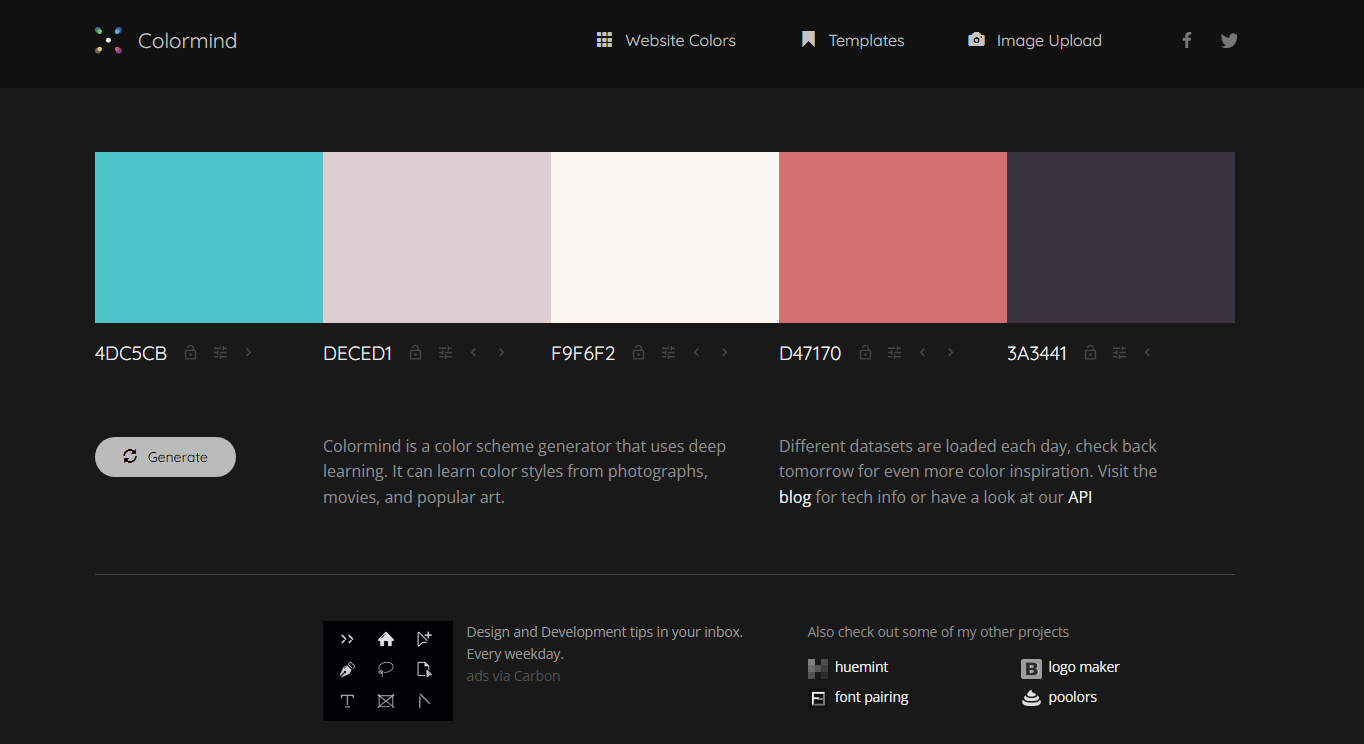Open the blog link
The image size is (1364, 744).
pos(794,496)
